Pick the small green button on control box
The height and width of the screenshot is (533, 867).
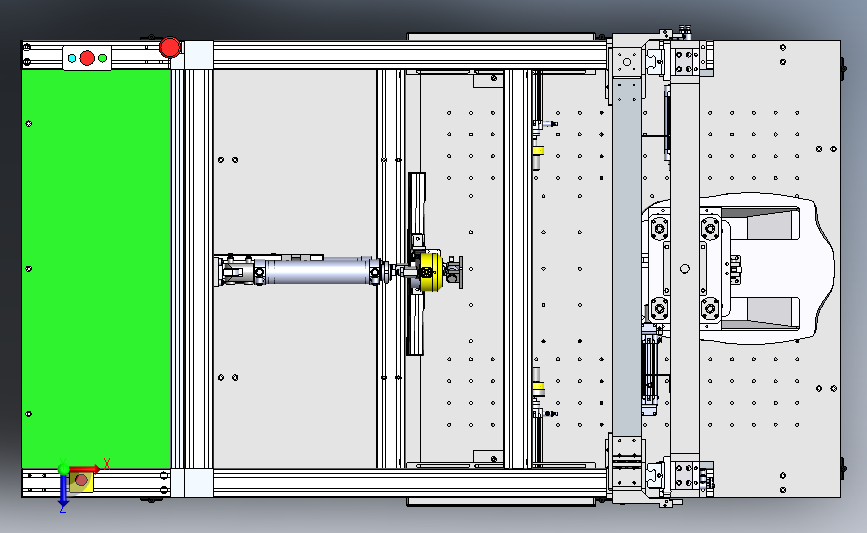point(102,58)
